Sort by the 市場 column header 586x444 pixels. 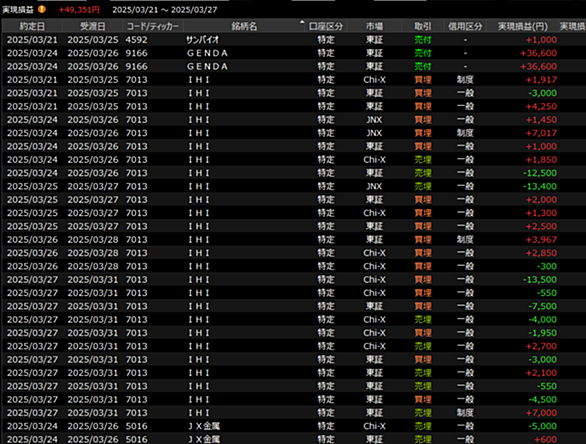tap(374, 26)
